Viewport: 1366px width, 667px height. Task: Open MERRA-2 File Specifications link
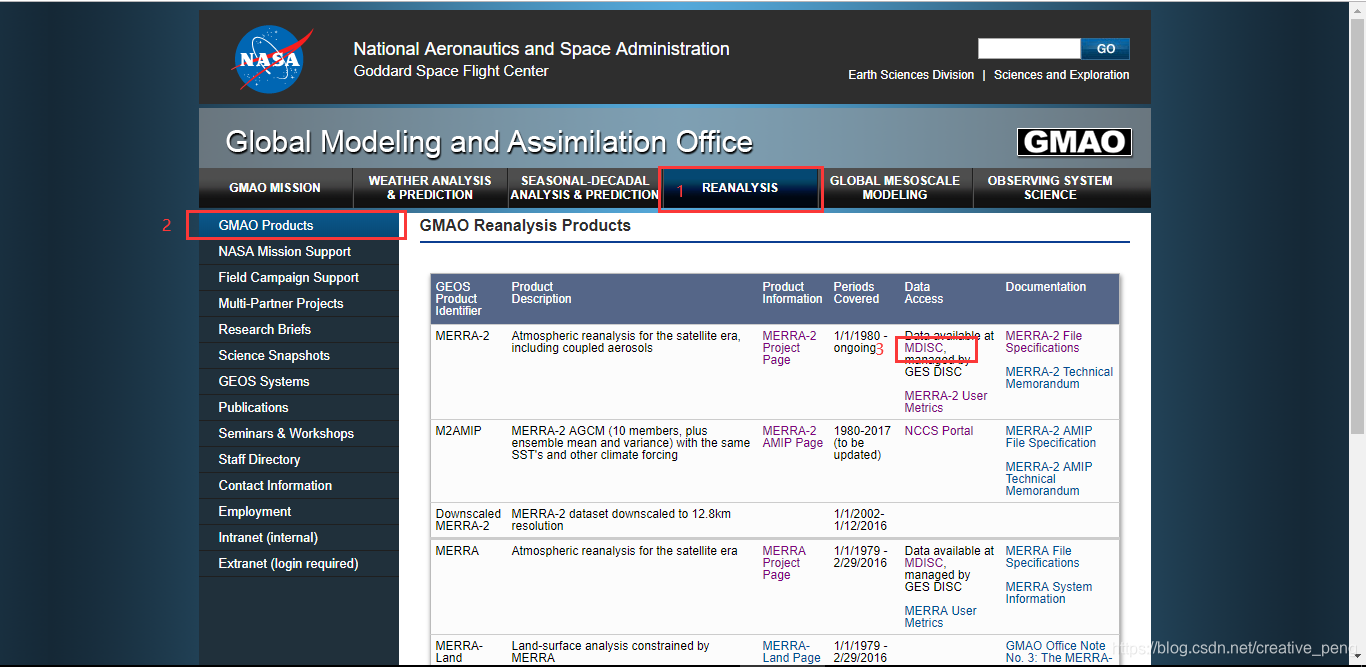(1044, 342)
